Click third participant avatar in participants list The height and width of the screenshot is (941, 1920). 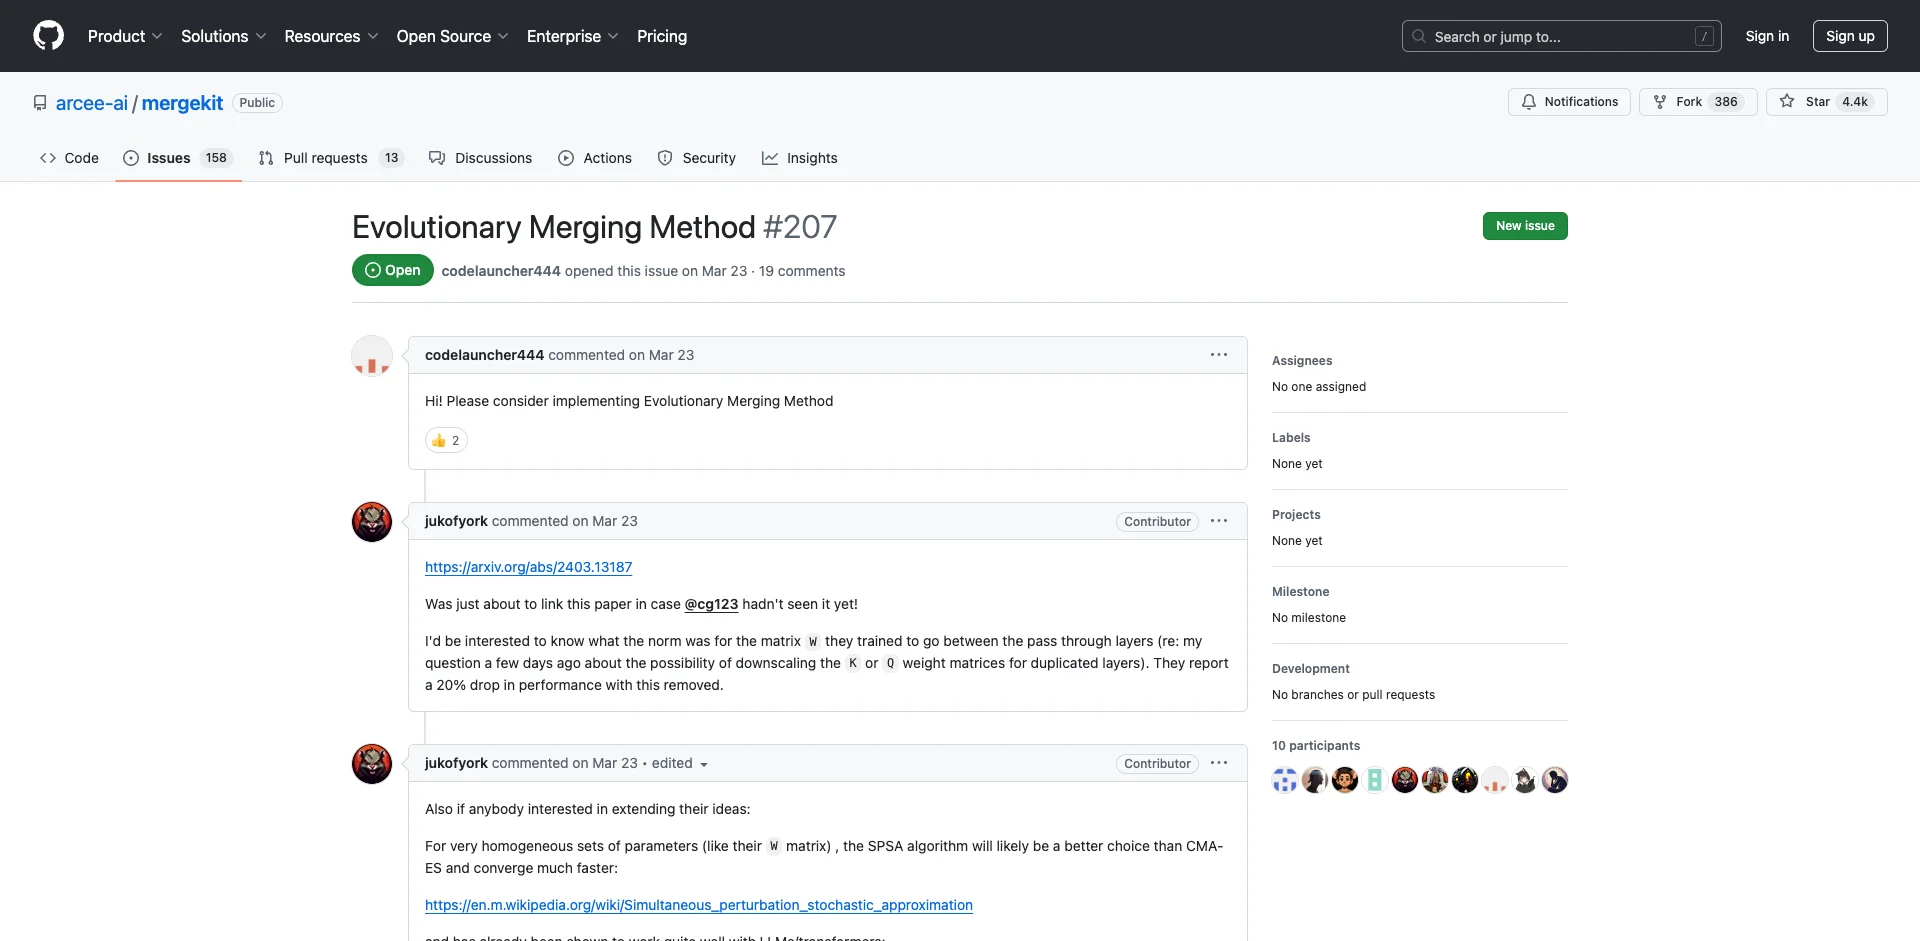pyautogui.click(x=1345, y=780)
